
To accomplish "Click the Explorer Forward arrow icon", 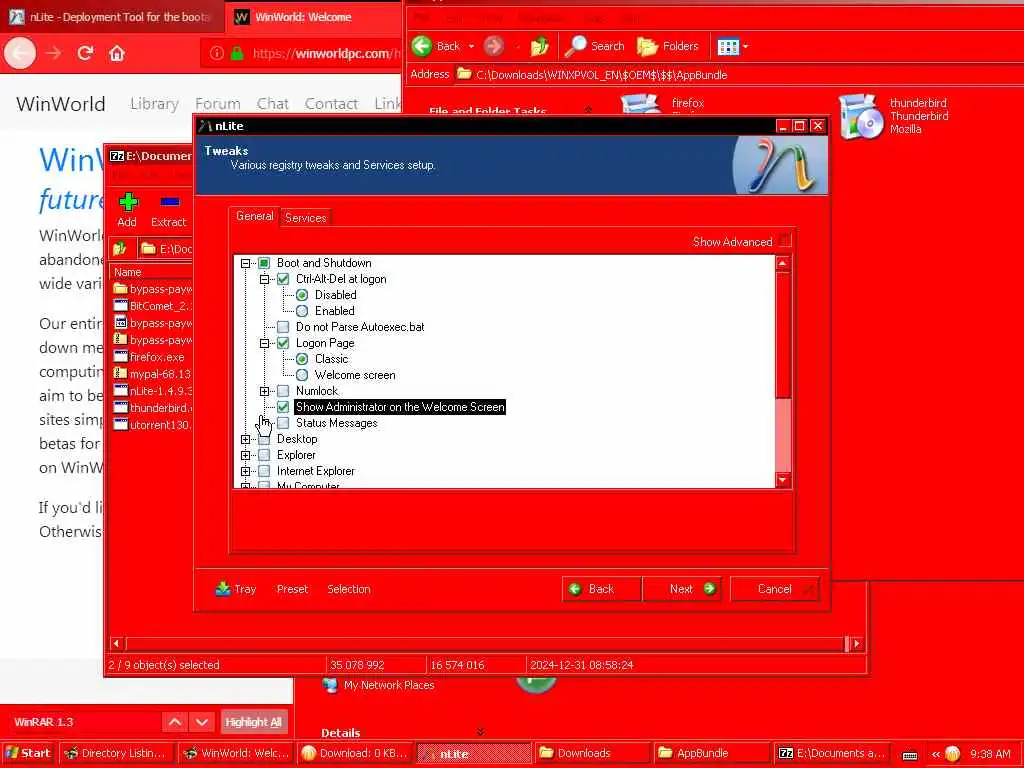I will [494, 46].
